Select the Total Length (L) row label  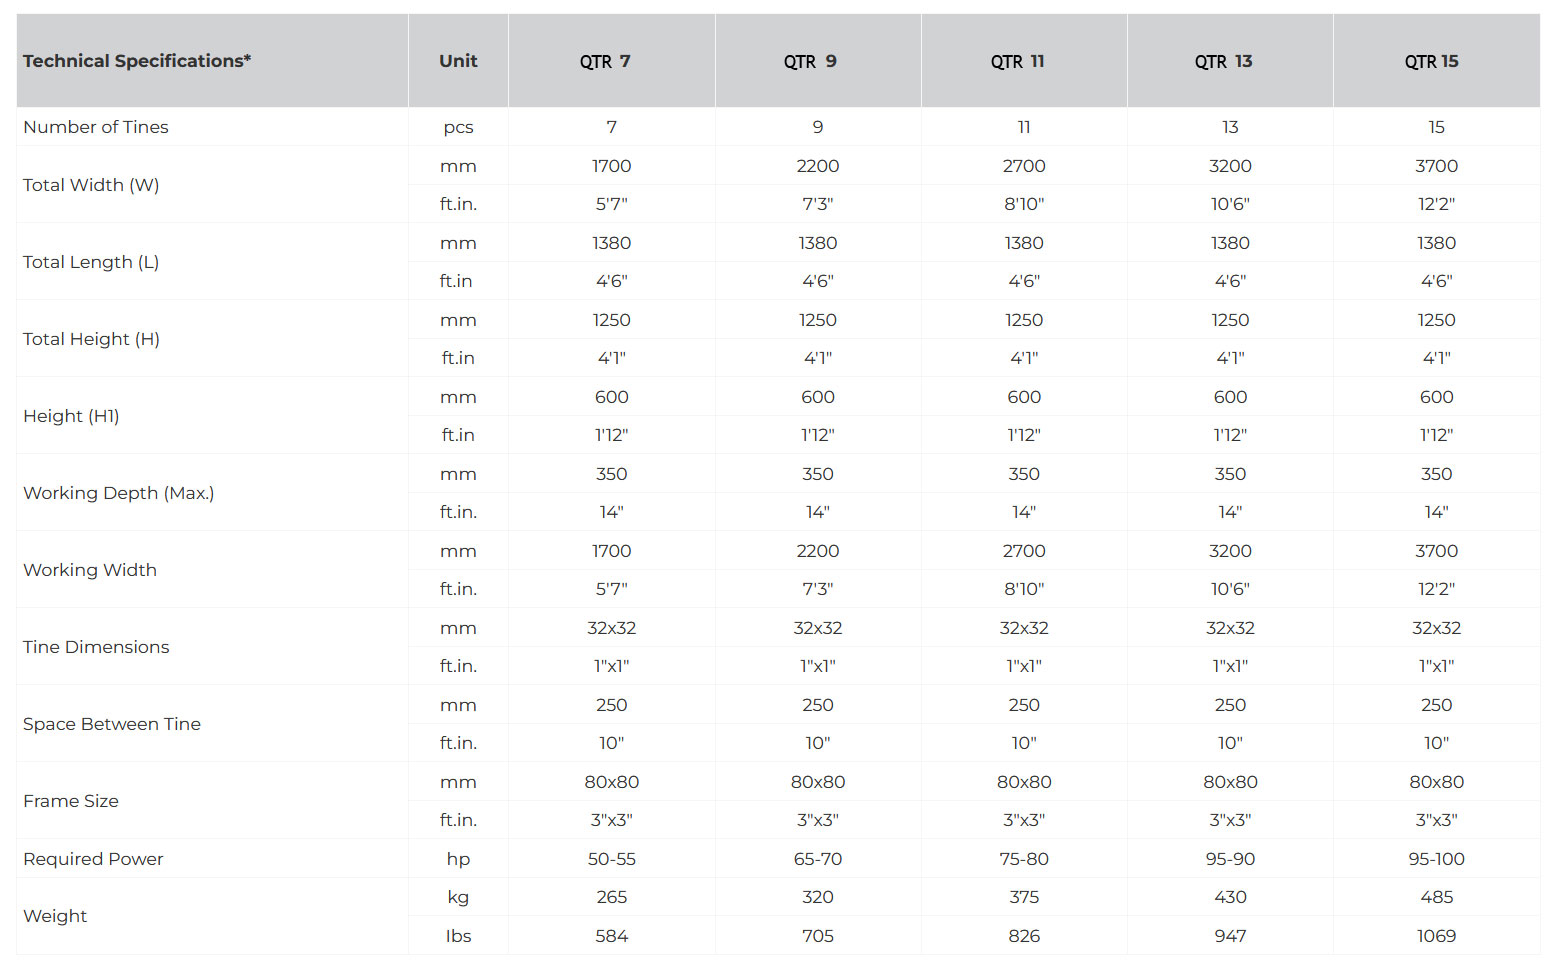tap(91, 262)
